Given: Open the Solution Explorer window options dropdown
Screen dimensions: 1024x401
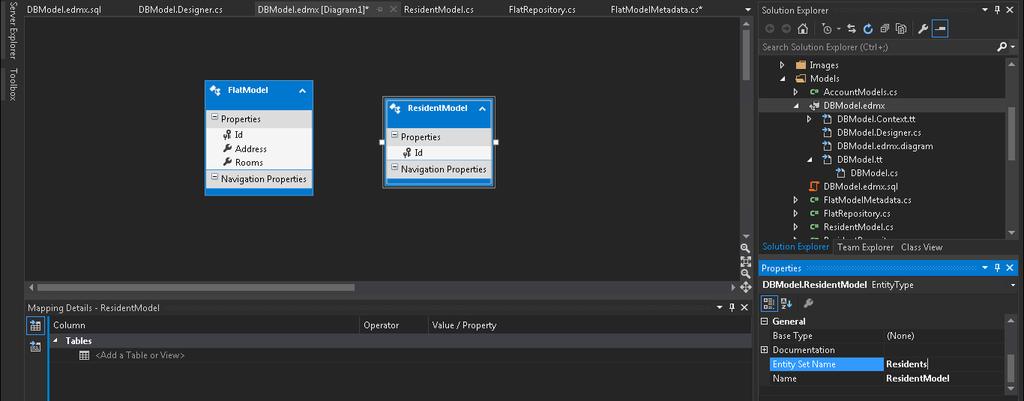Looking at the screenshot, I should click(985, 10).
